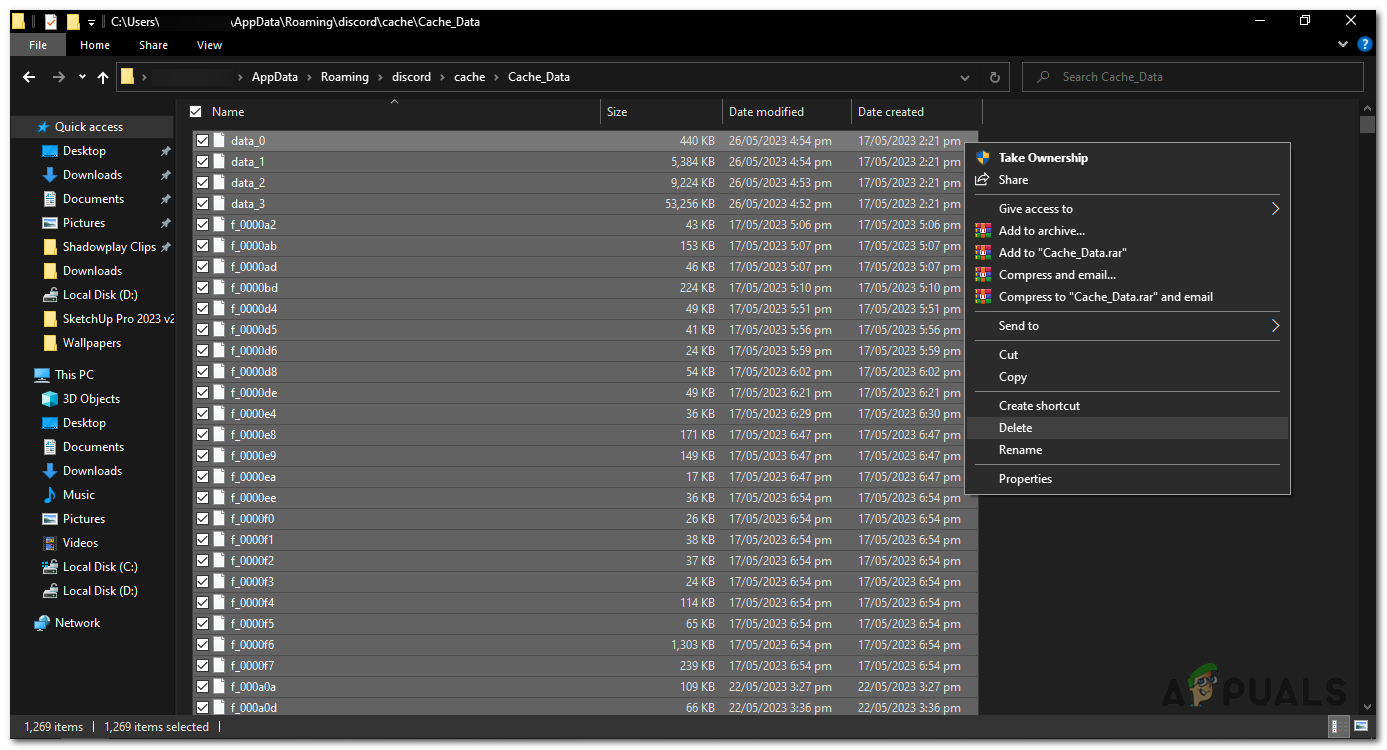Image resolution: width=1387 pixels, height=750 pixels.
Task: Navigate back with the back arrow
Action: pos(28,76)
